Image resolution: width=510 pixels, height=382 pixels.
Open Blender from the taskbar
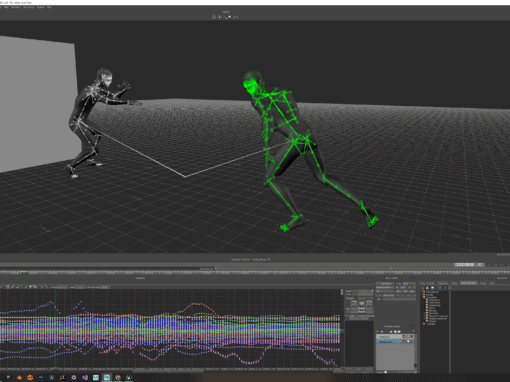click(x=19, y=377)
